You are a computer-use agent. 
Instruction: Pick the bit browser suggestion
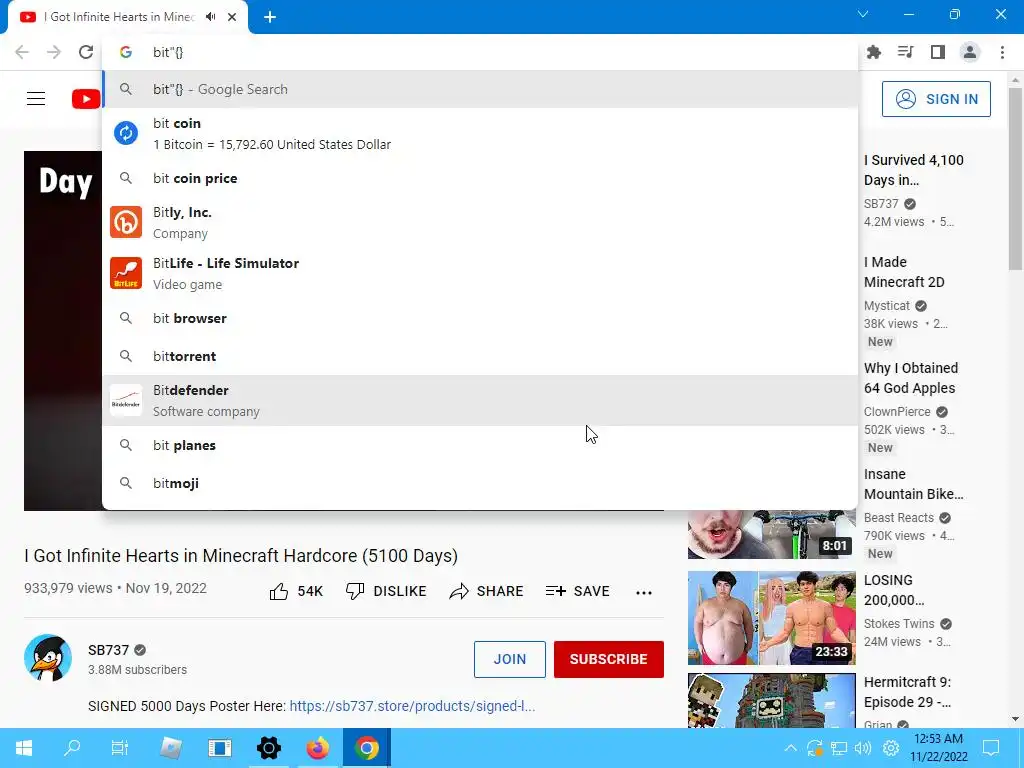coord(480,318)
